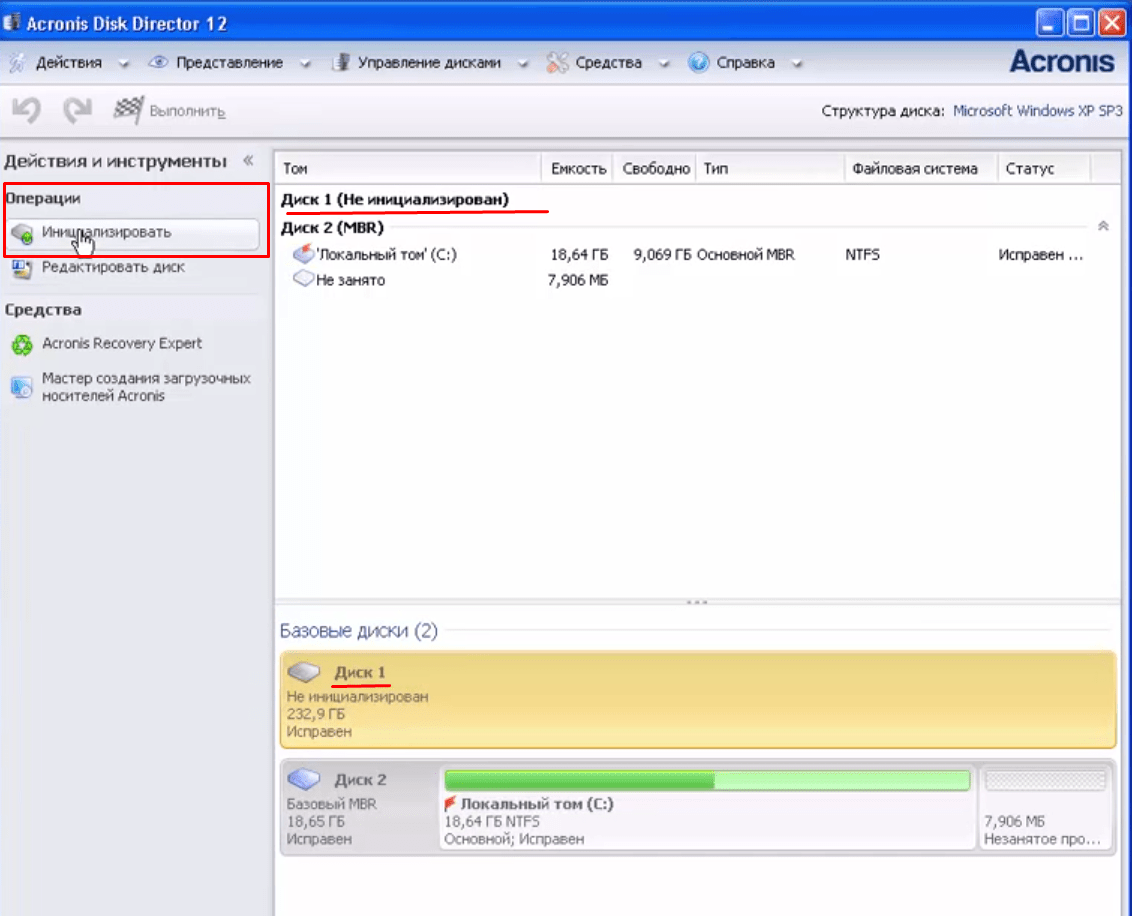Click the Undo arrow icon in toolbar
Image resolution: width=1132 pixels, height=916 pixels.
pos(26,110)
